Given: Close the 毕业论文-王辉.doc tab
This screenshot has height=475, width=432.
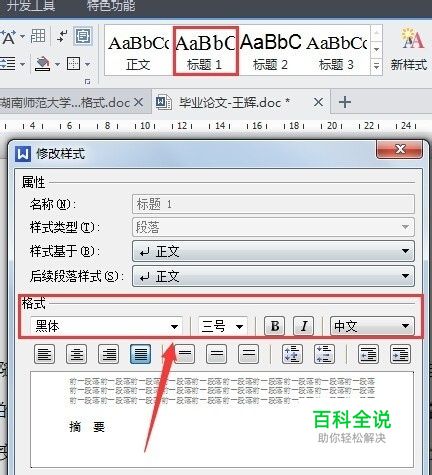Looking at the screenshot, I should (x=318, y=102).
